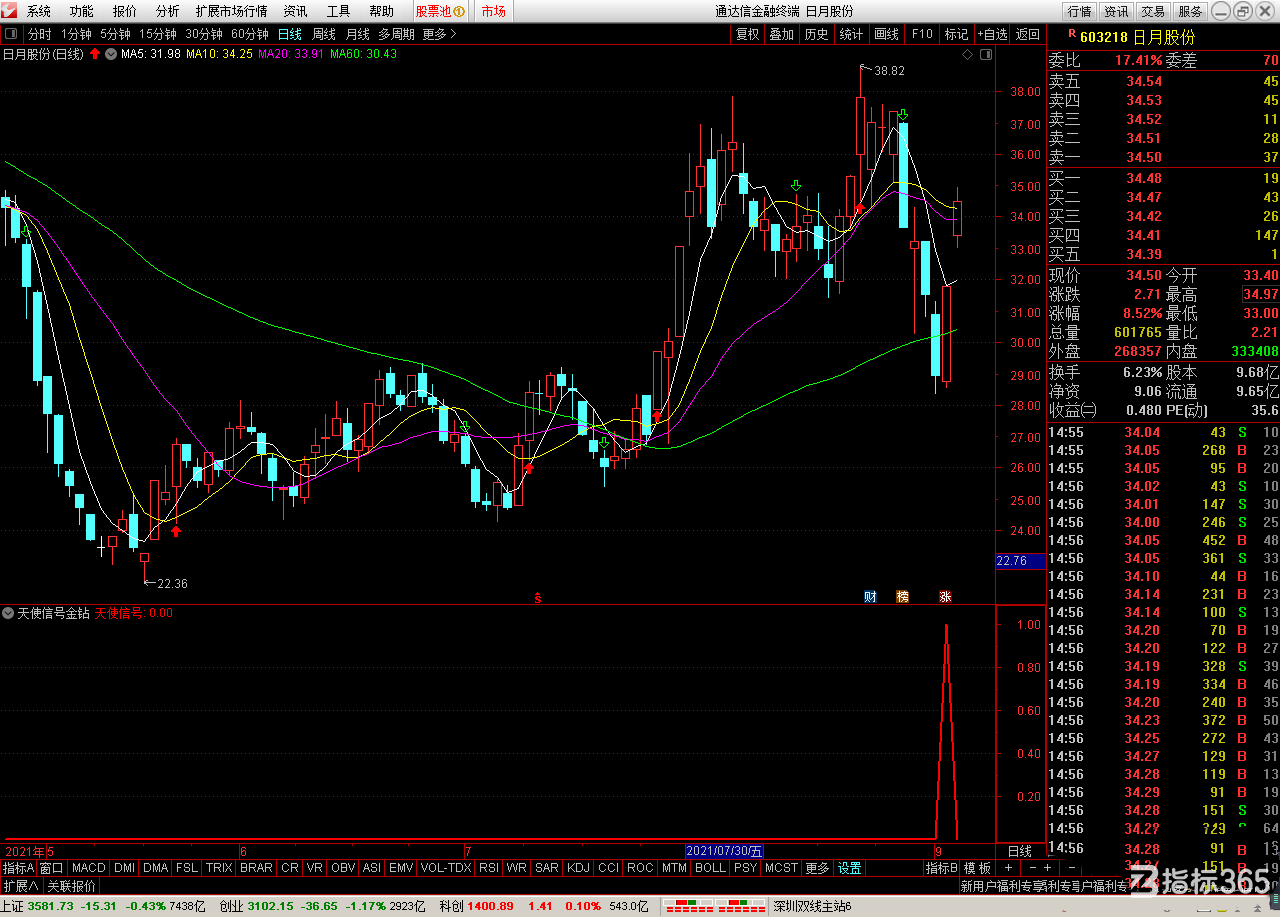Screen dimensions: 1280x918
Task: Switch to the 交易 tab at top right
Action: (x=1153, y=11)
